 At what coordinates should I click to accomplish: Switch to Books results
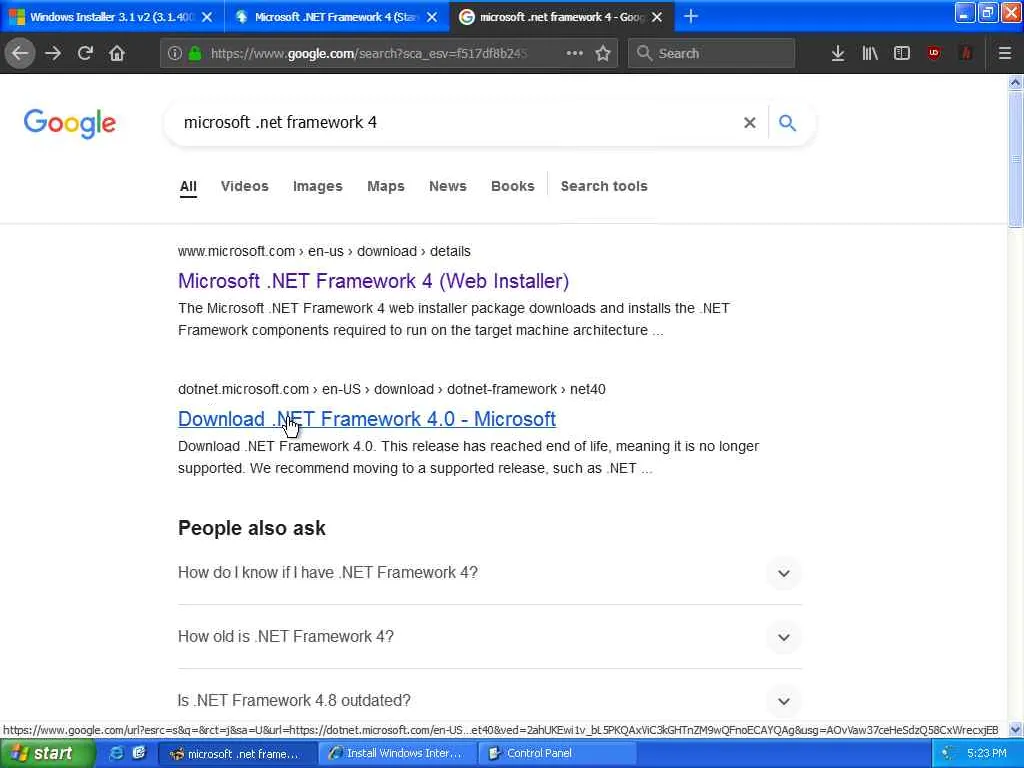(513, 186)
